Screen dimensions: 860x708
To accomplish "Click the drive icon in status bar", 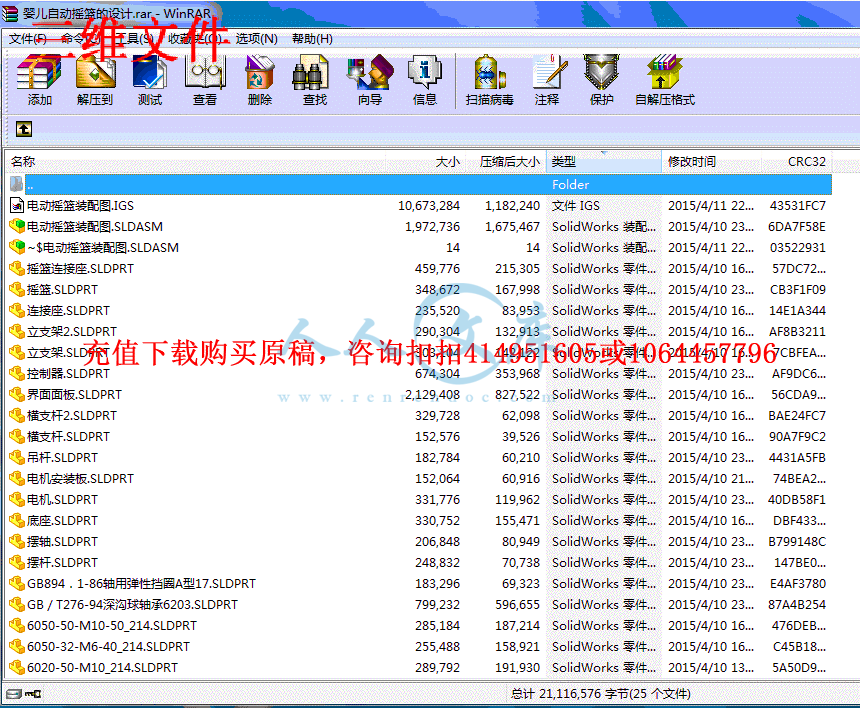I will tap(14, 694).
